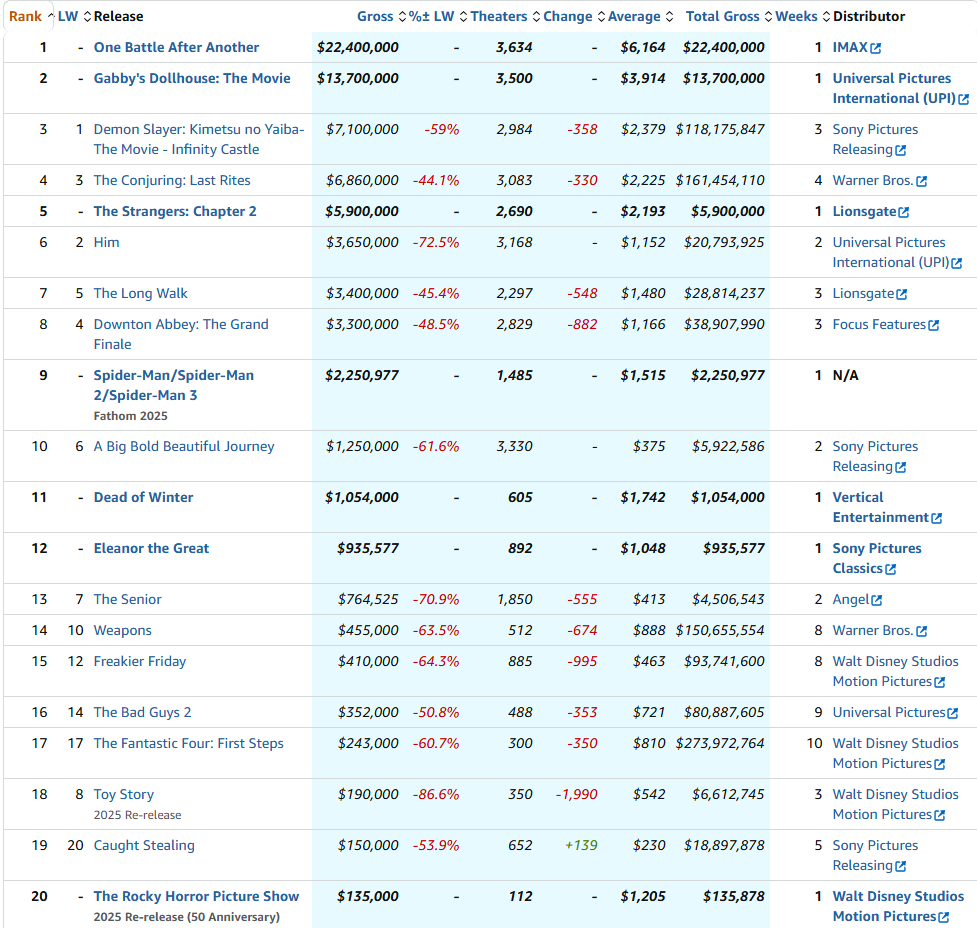Sort by Total Gross column header
The width and height of the screenshot is (977, 928).
[x=728, y=16]
